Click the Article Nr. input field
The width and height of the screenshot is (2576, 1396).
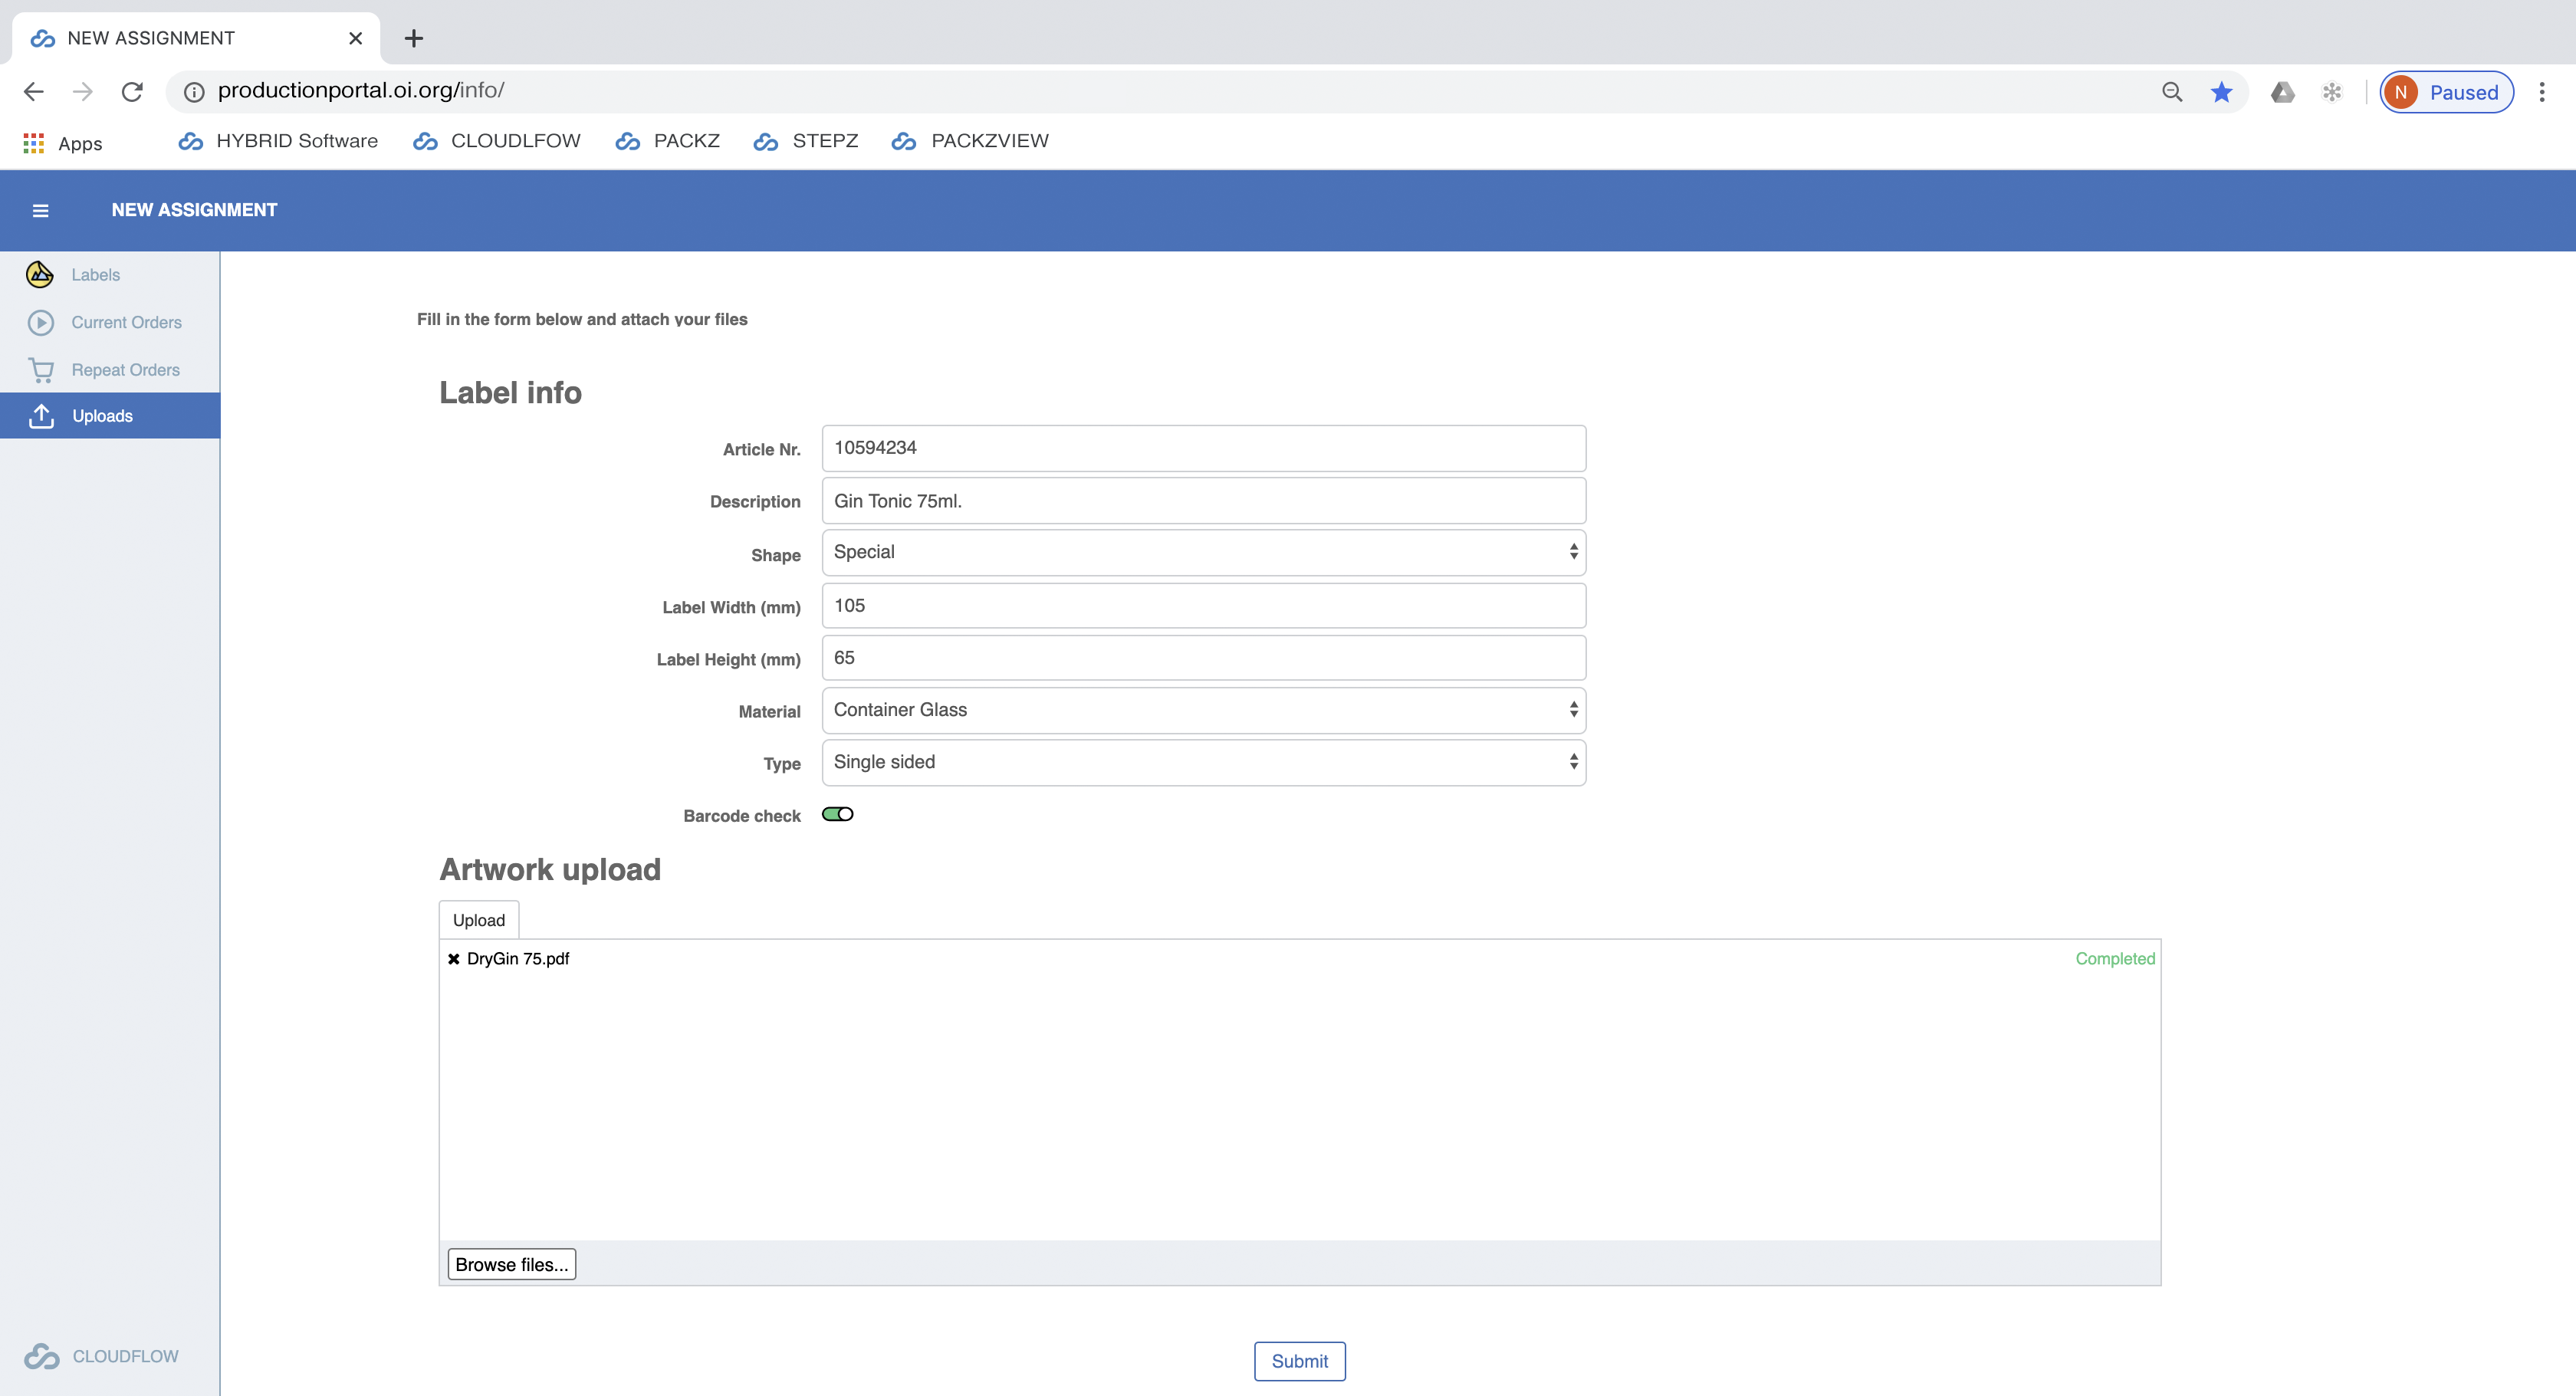[x=1203, y=448]
